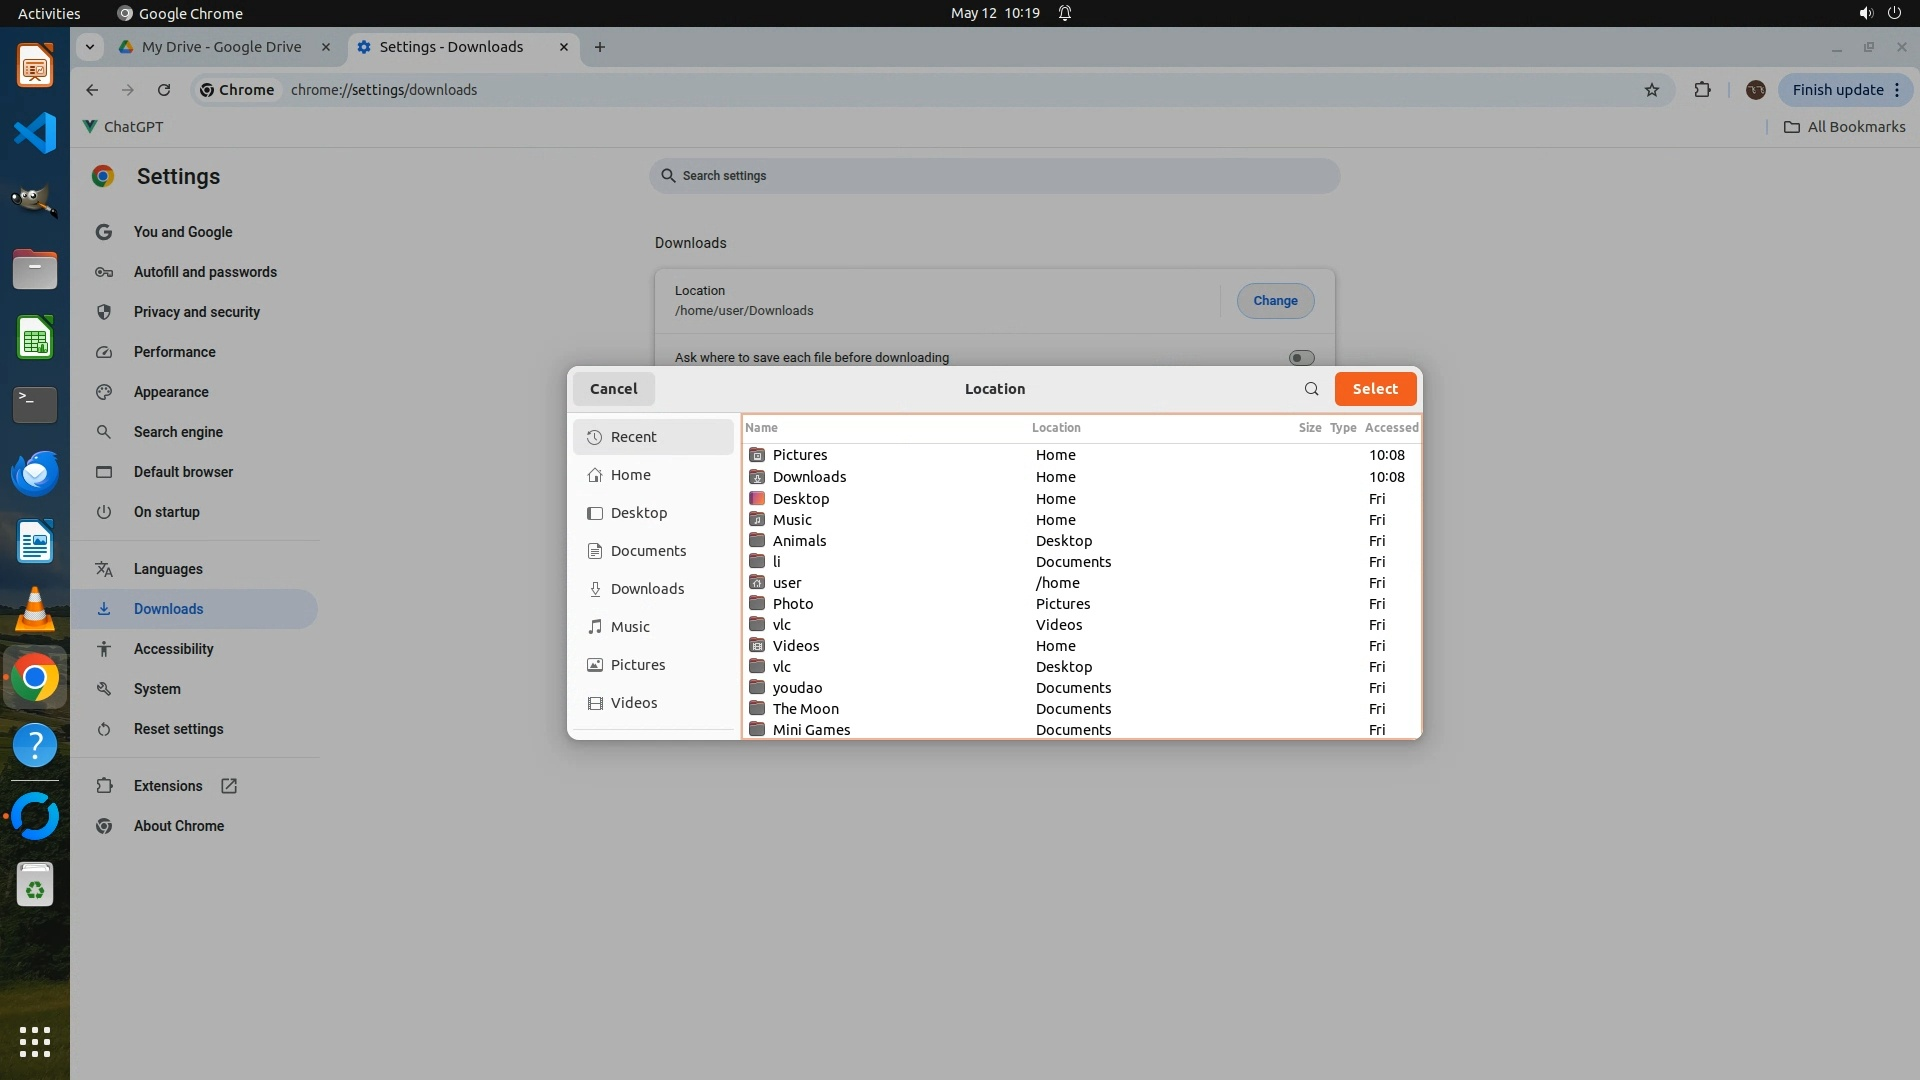
Task: Expand the tab search dropdown arrow
Action: pyautogui.click(x=90, y=47)
